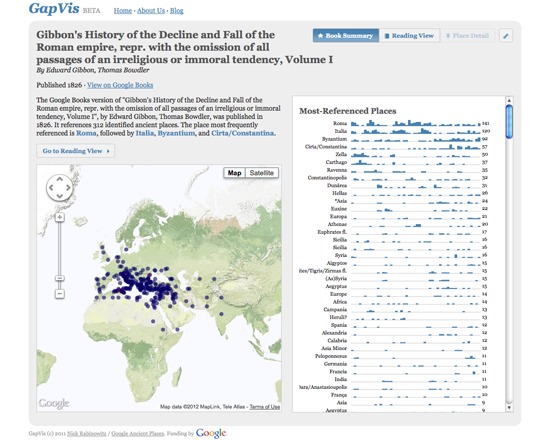Select Italia in Most-Referenced Places
The image size is (550, 440).
tap(394, 131)
